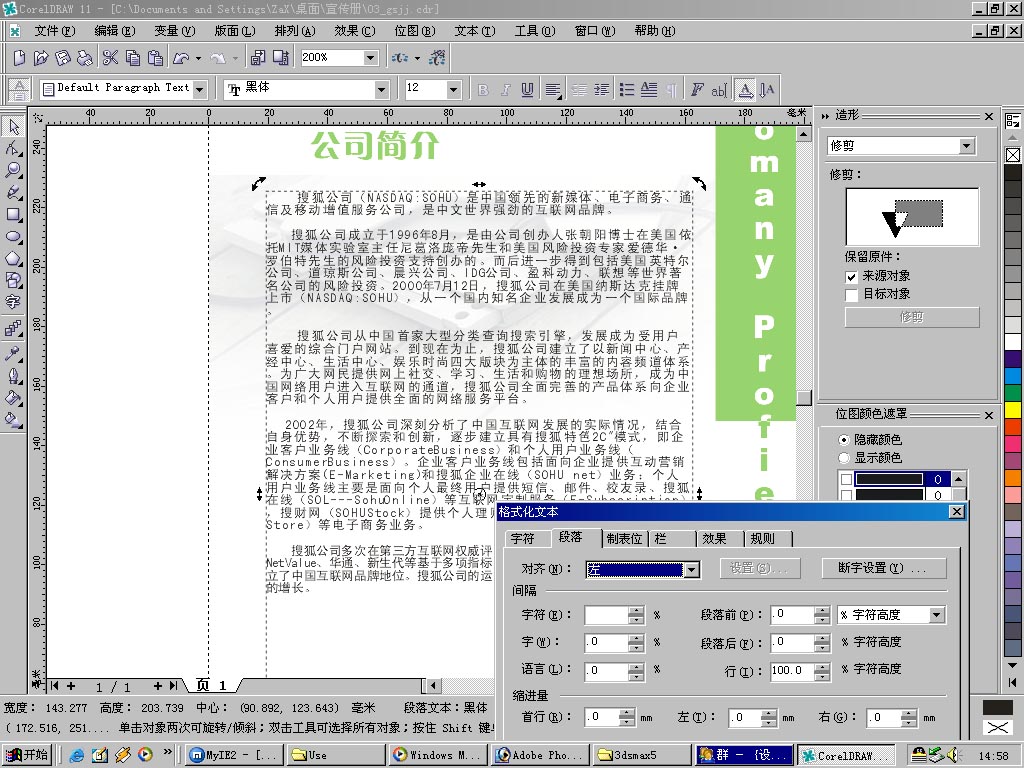The image size is (1024, 768).
Task: Open a file with the Open icon
Action: (40, 58)
